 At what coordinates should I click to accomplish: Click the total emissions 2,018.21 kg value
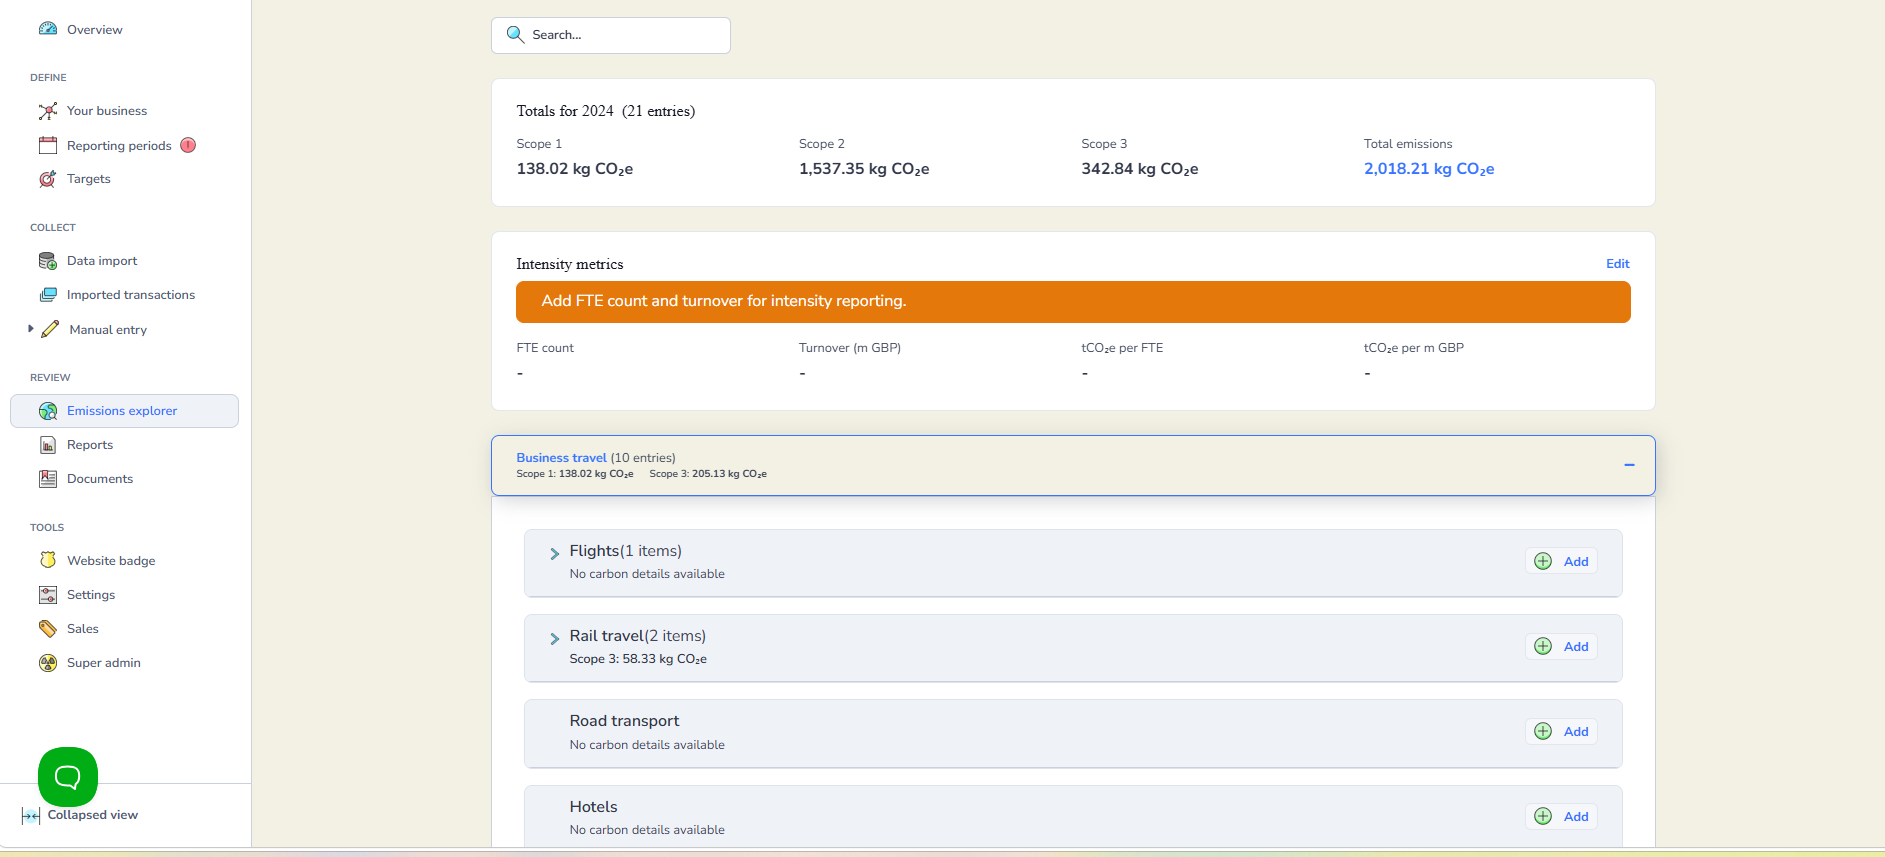[1429, 169]
